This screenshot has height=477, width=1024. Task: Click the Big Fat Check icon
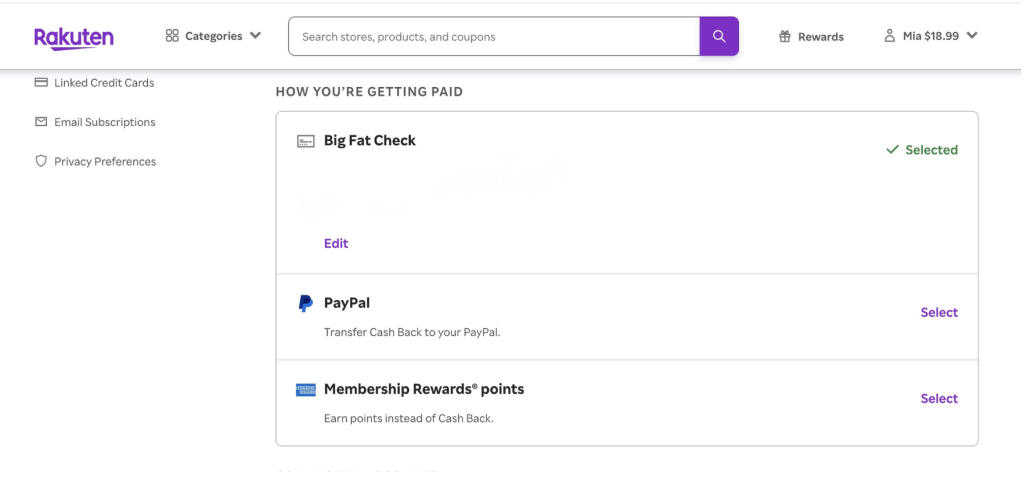(x=305, y=142)
